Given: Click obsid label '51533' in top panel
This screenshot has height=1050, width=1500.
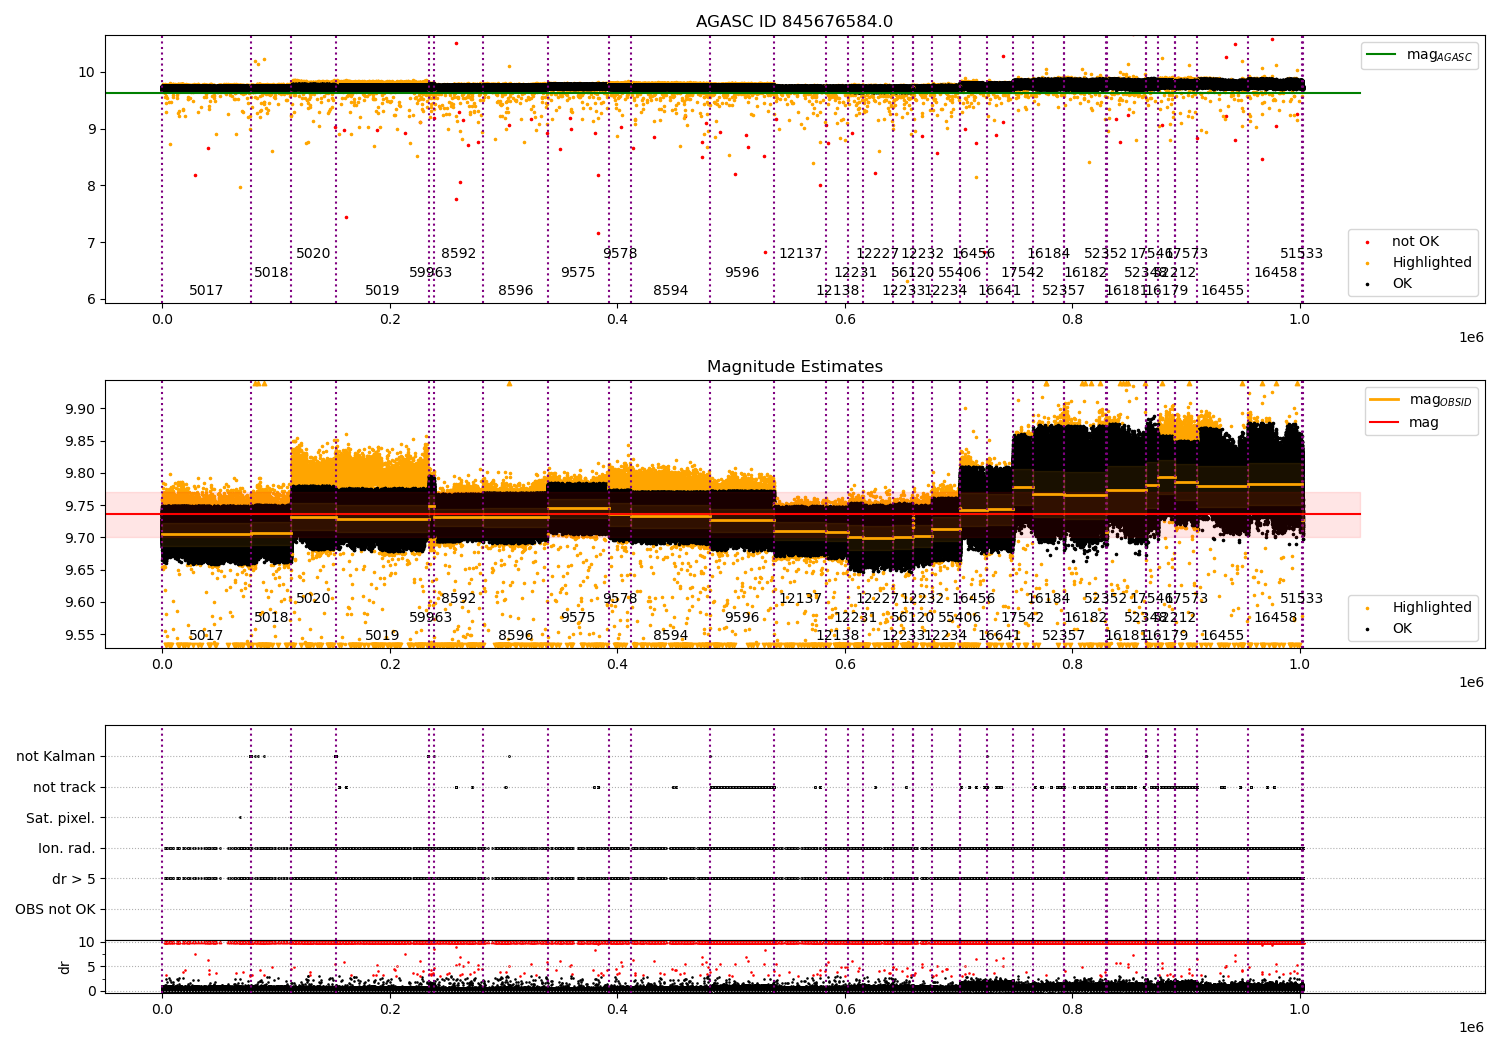Looking at the screenshot, I should tap(1302, 254).
